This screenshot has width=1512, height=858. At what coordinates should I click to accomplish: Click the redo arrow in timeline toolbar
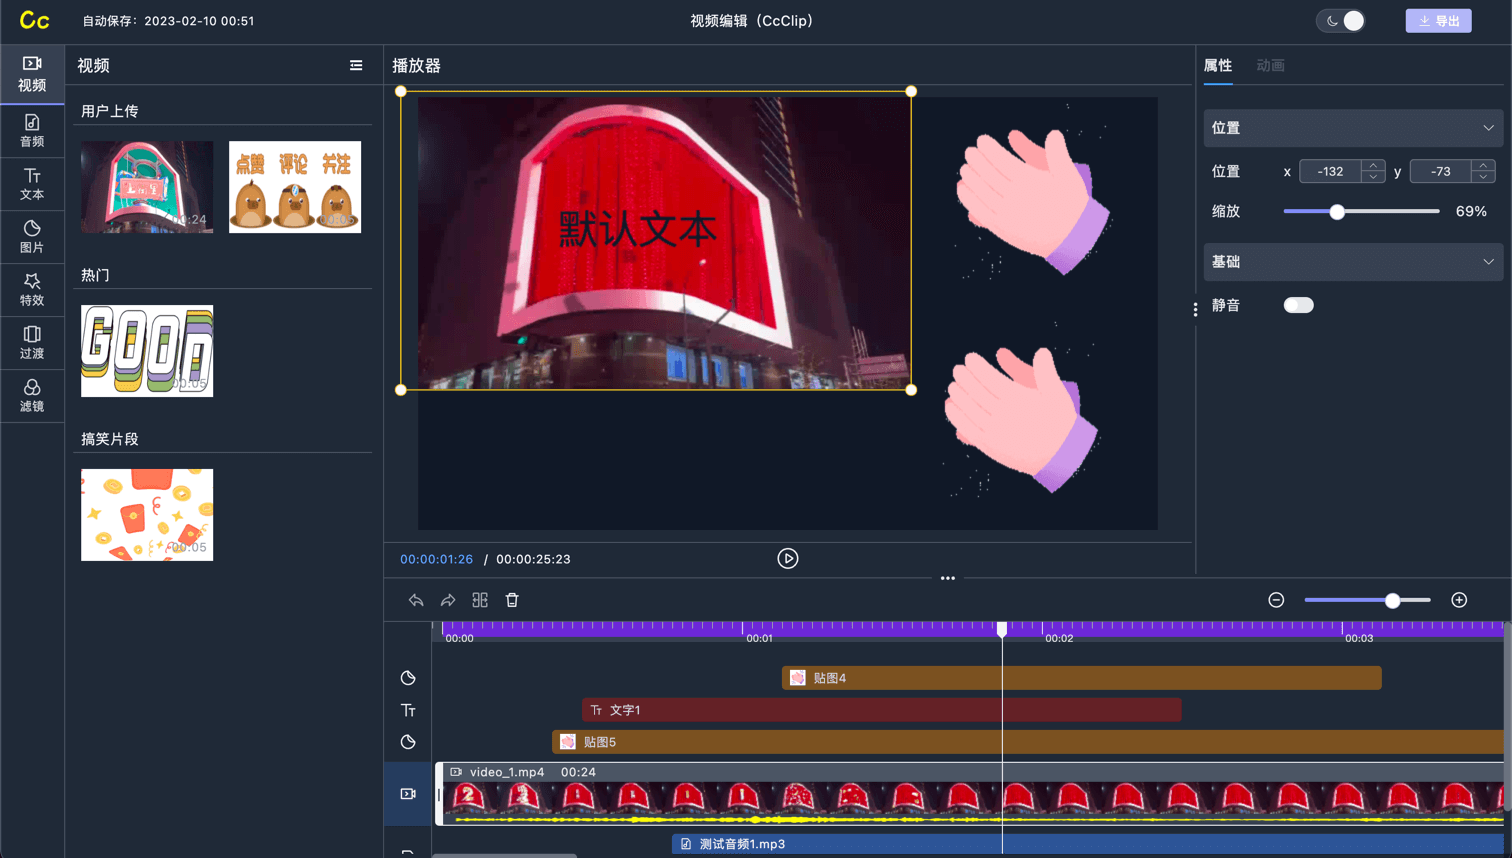pyautogui.click(x=448, y=600)
